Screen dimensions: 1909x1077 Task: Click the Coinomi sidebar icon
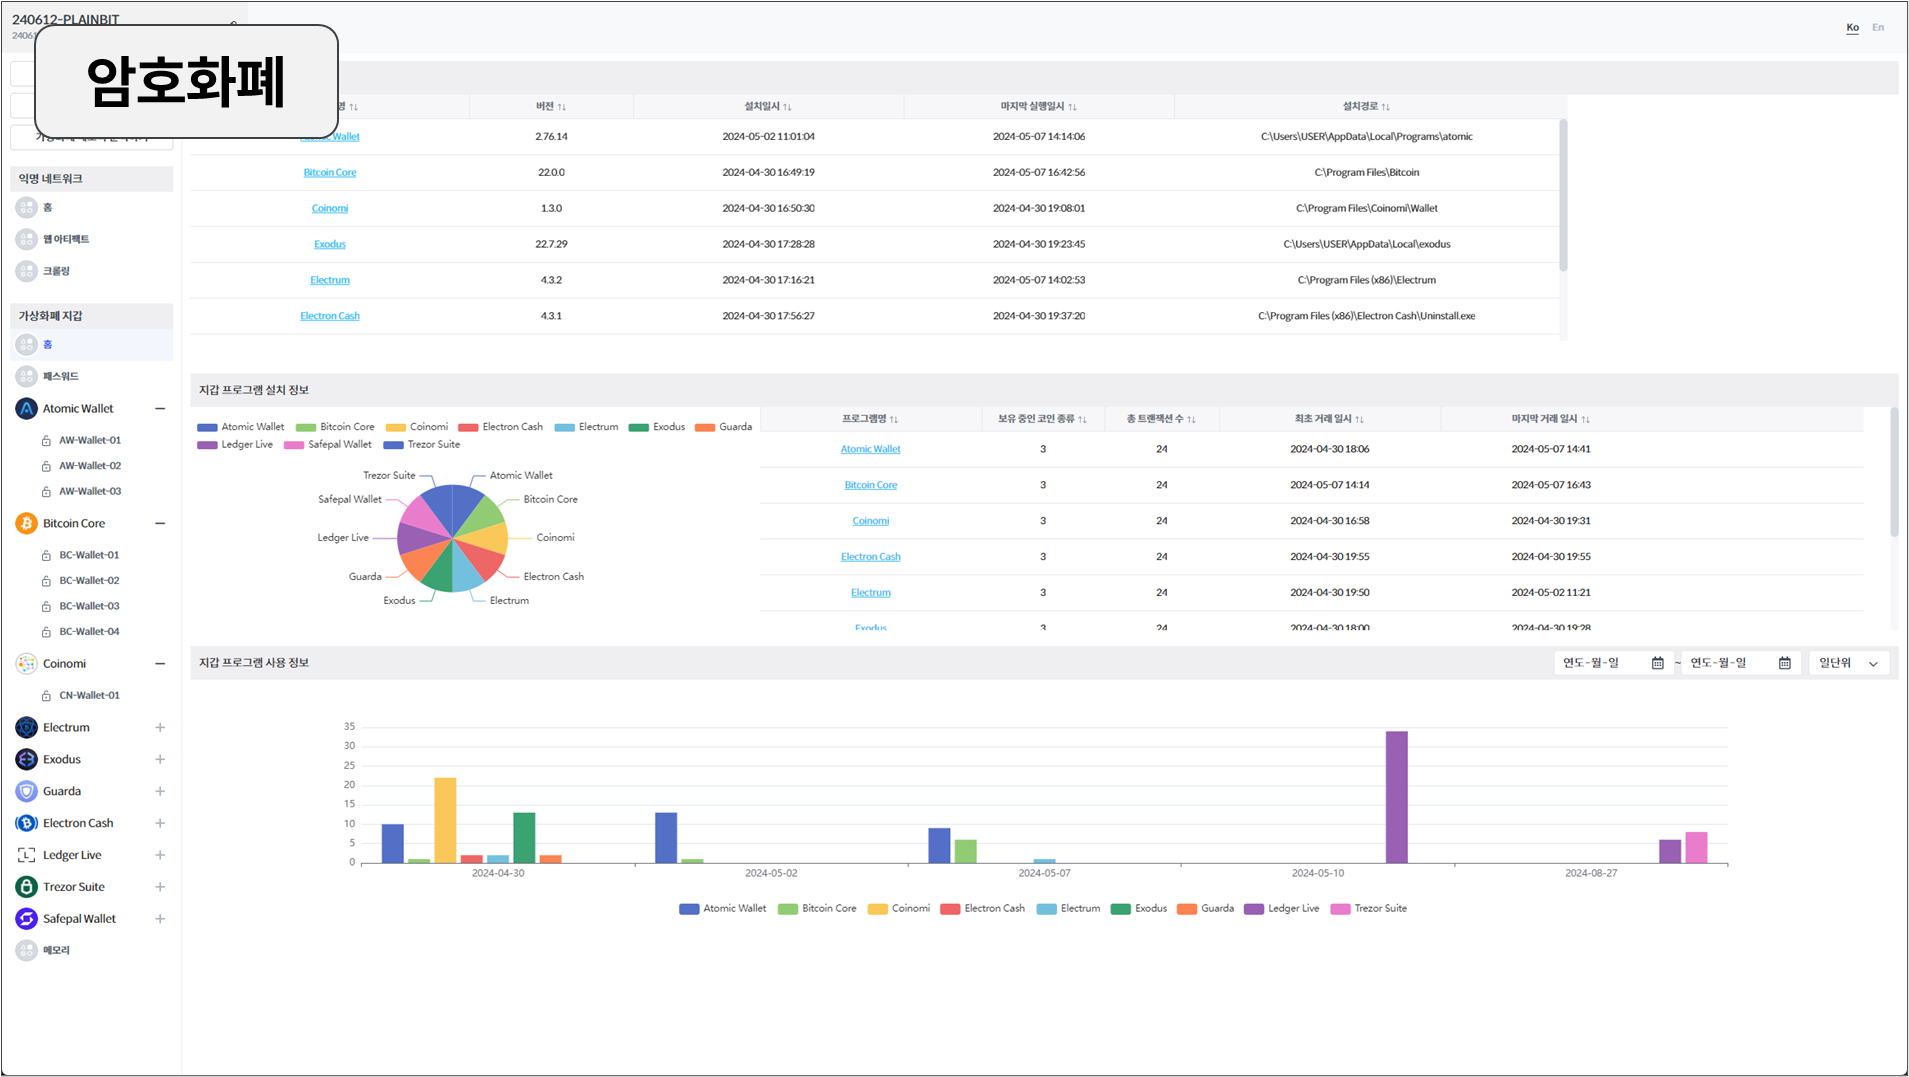tap(27, 664)
